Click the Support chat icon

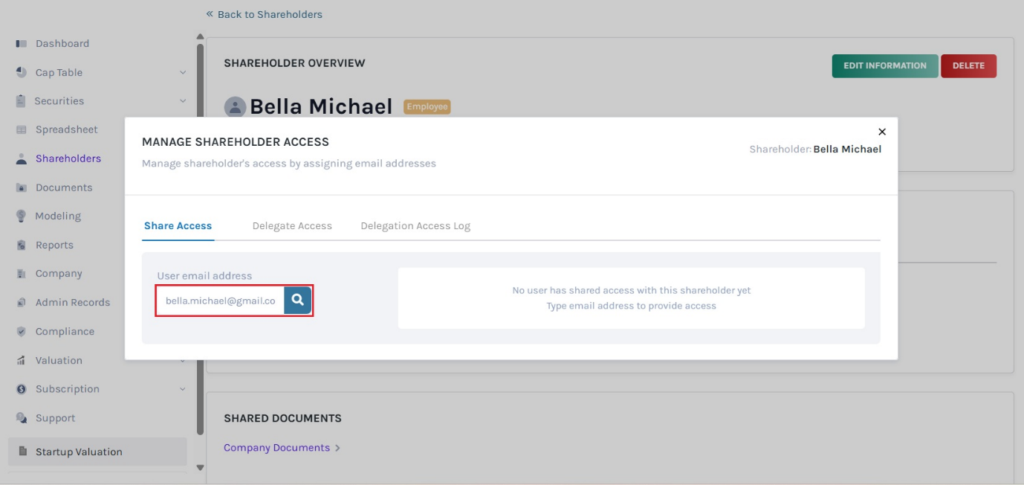[x=21, y=418]
